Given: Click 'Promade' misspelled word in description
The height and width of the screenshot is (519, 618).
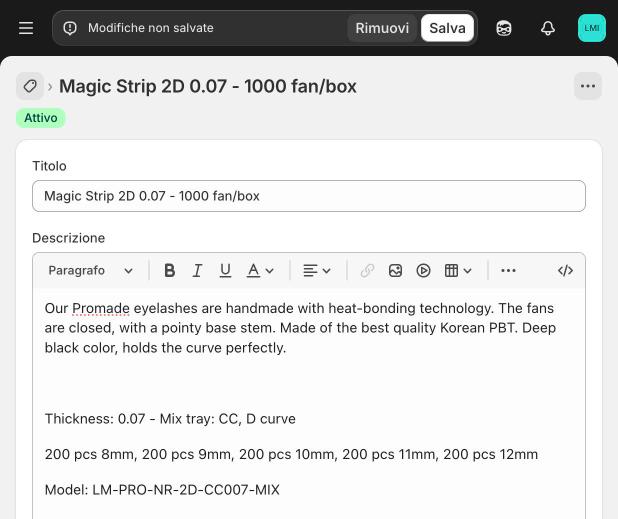Looking at the screenshot, I should [x=101, y=308].
